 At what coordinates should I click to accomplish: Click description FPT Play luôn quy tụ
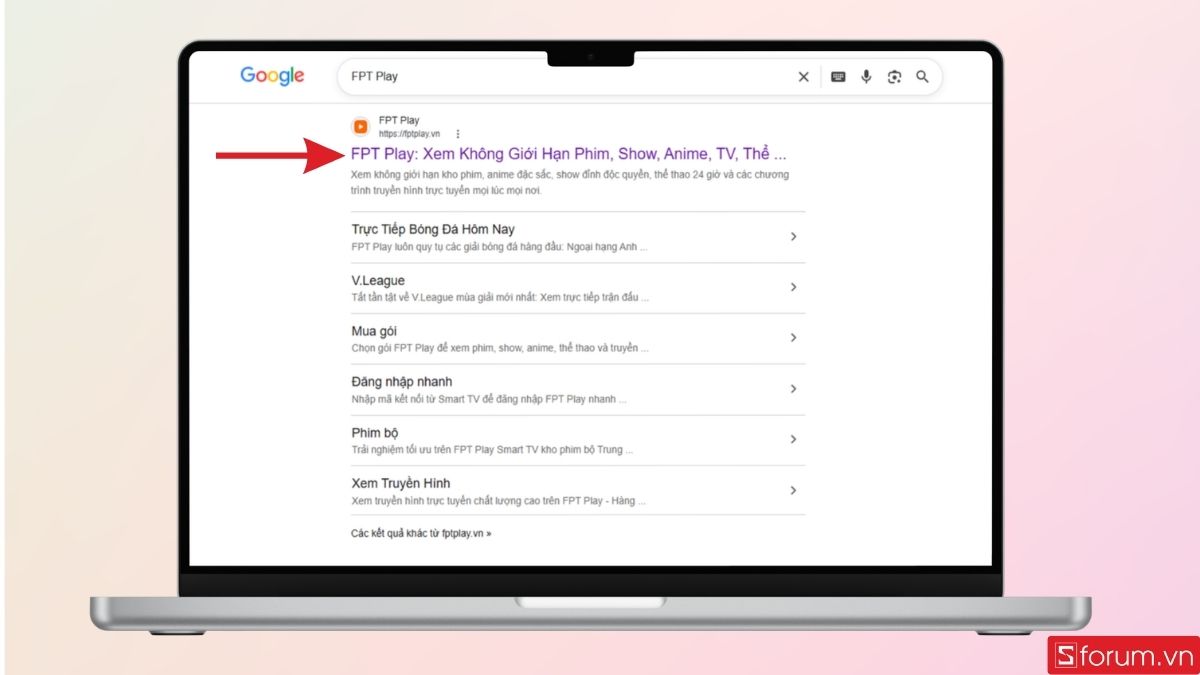500,247
